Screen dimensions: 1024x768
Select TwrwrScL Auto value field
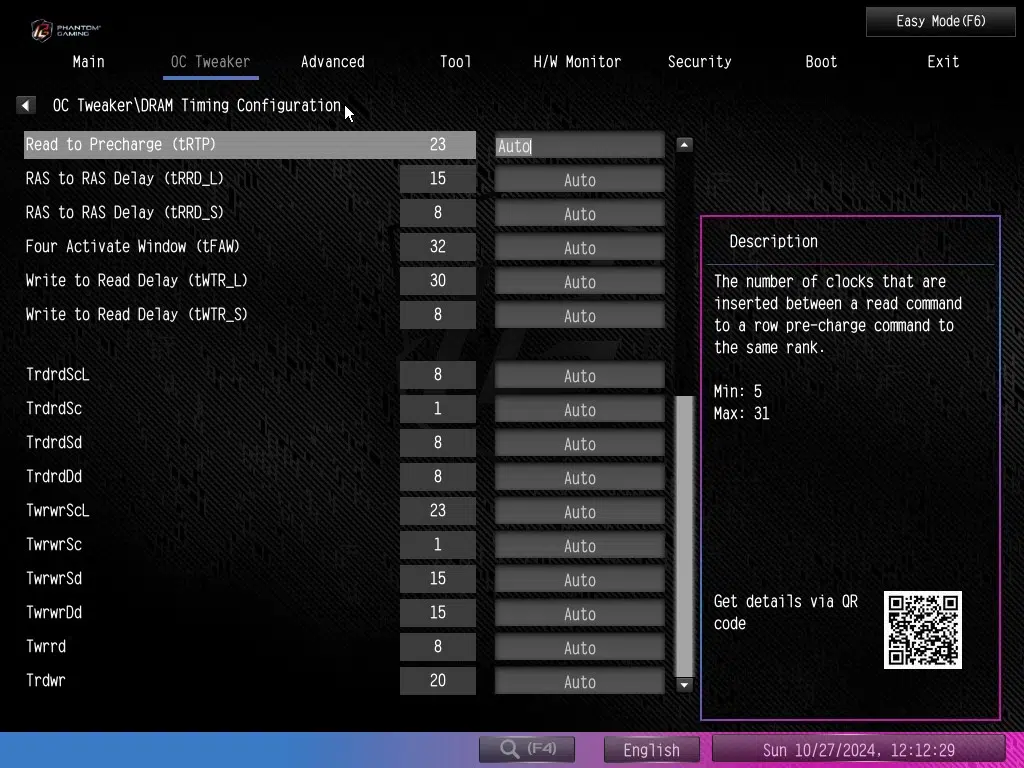pyautogui.click(x=579, y=511)
